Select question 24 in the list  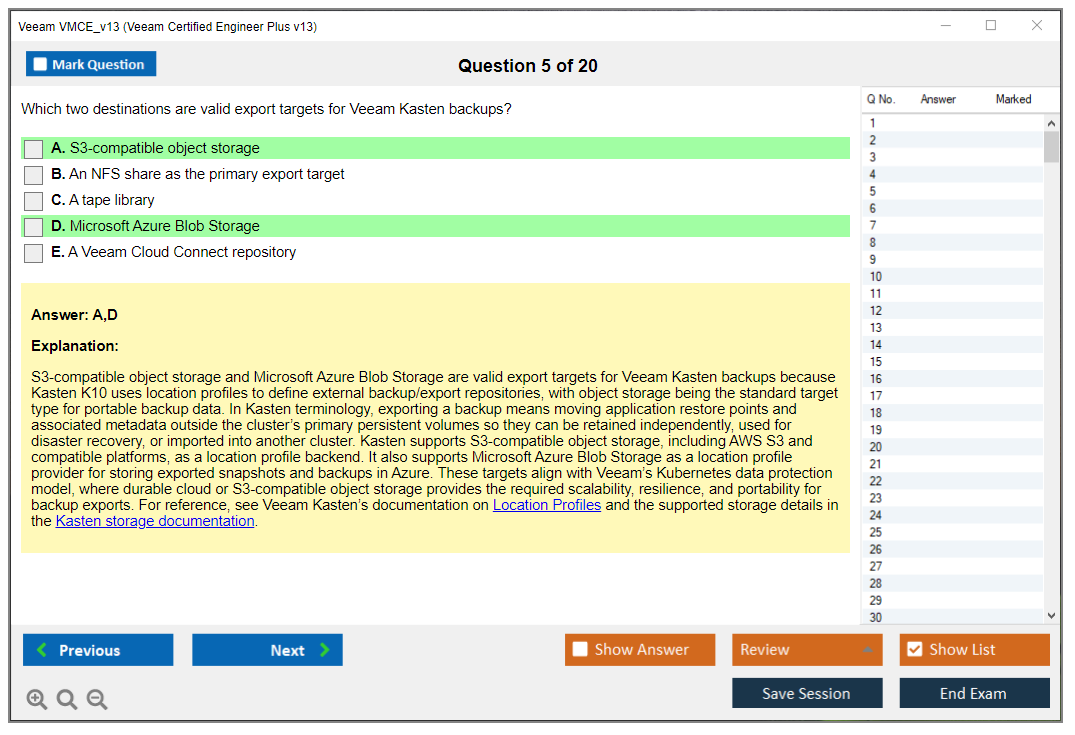tap(953, 516)
